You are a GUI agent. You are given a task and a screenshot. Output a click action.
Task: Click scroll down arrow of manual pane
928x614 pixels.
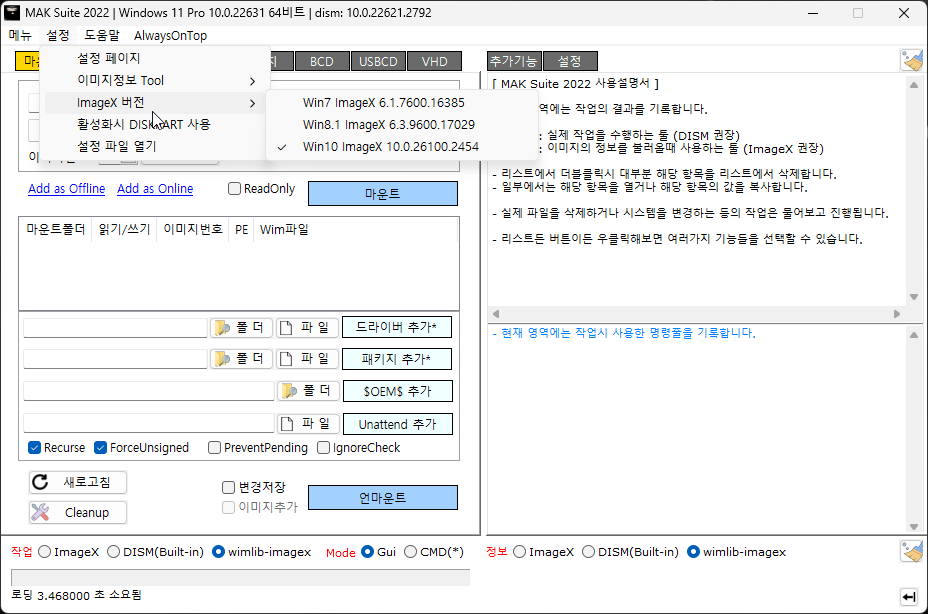914,297
